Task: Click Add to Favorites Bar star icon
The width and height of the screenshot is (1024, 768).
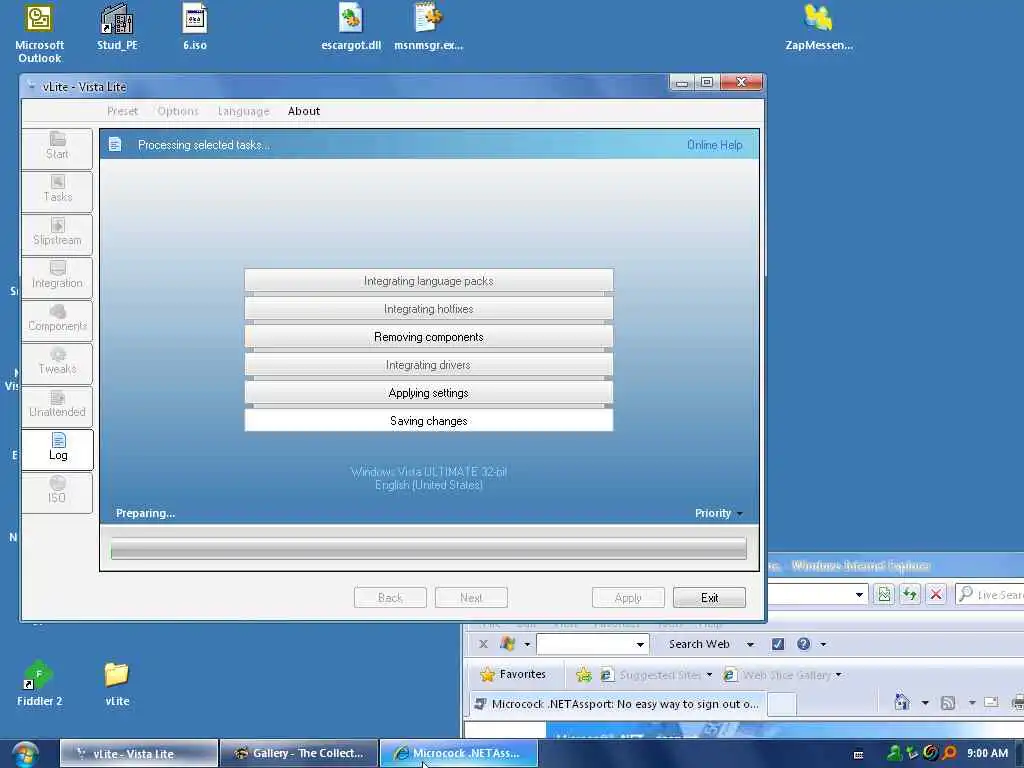Action: click(583, 675)
